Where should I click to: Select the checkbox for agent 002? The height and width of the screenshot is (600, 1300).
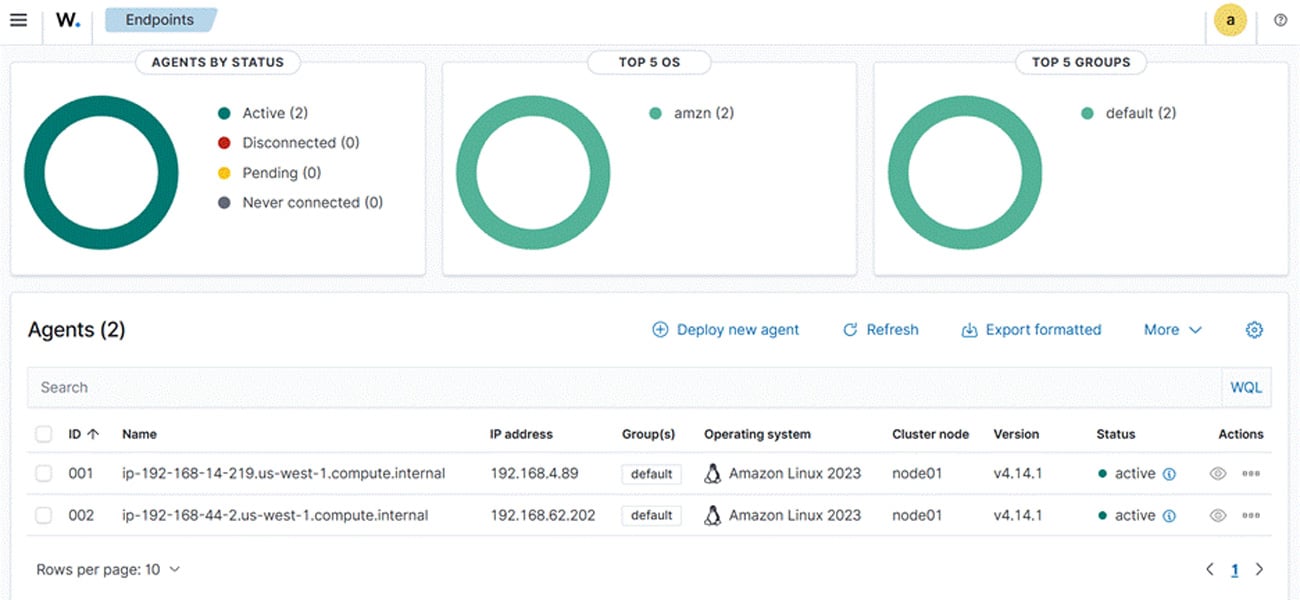click(43, 515)
